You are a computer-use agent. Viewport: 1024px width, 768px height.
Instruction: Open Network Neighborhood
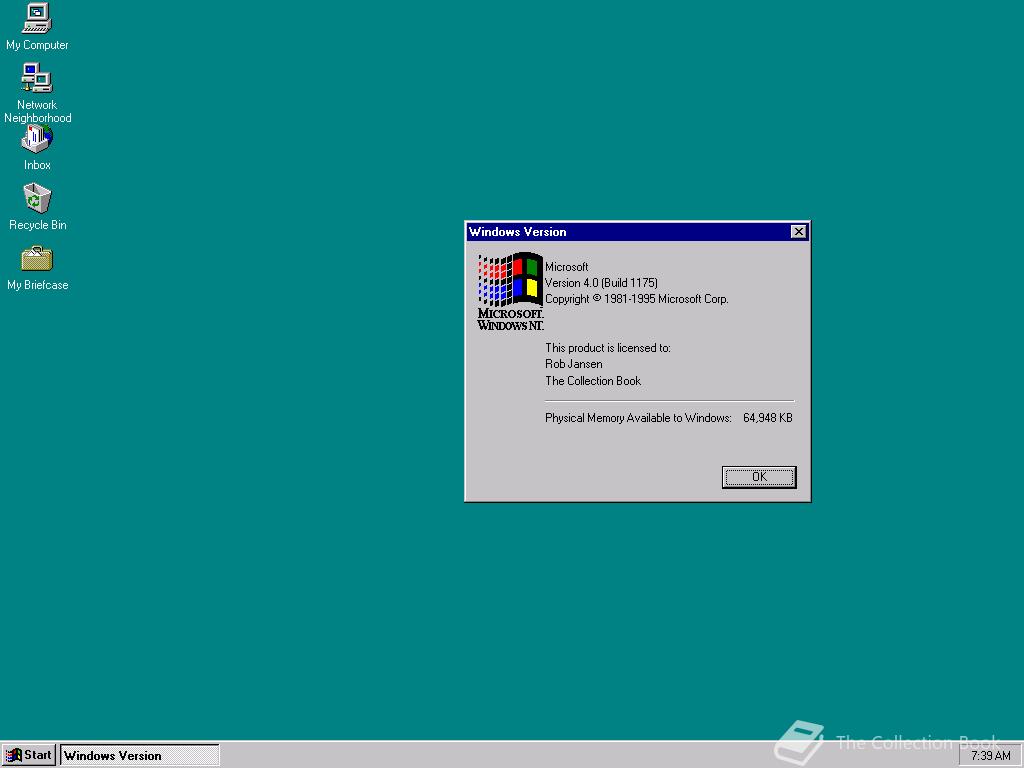coord(36,78)
